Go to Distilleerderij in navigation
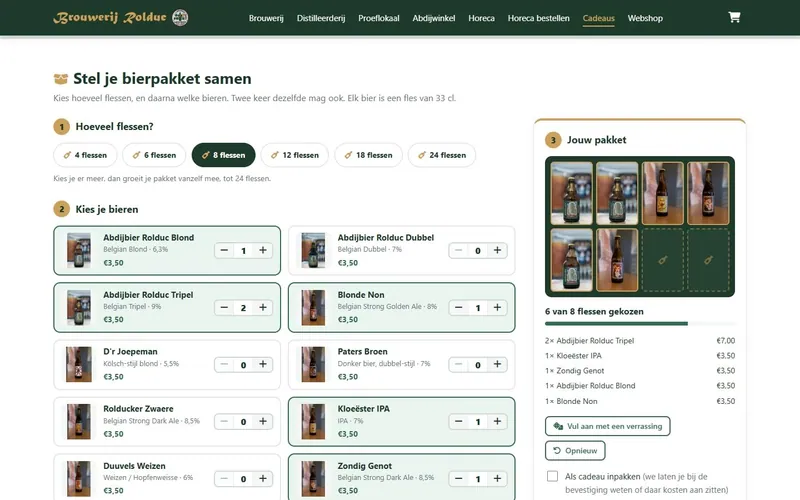800x500 pixels. pos(321,18)
